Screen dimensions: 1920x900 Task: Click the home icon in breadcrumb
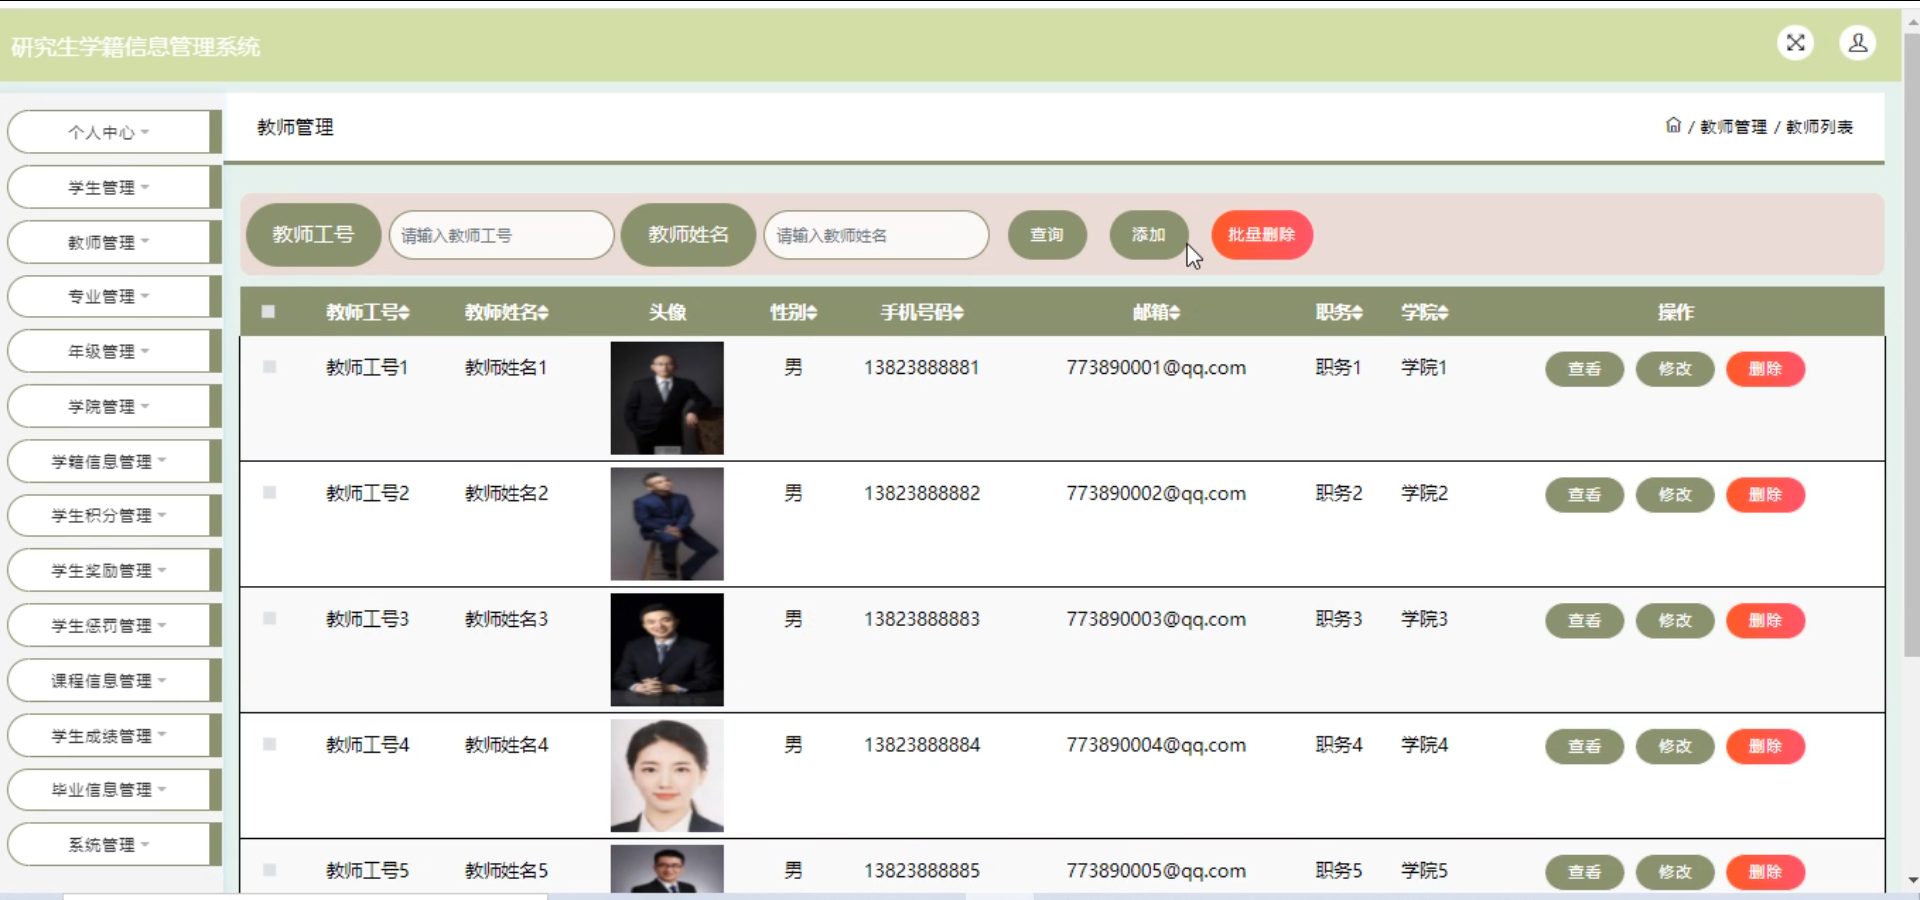click(1673, 125)
